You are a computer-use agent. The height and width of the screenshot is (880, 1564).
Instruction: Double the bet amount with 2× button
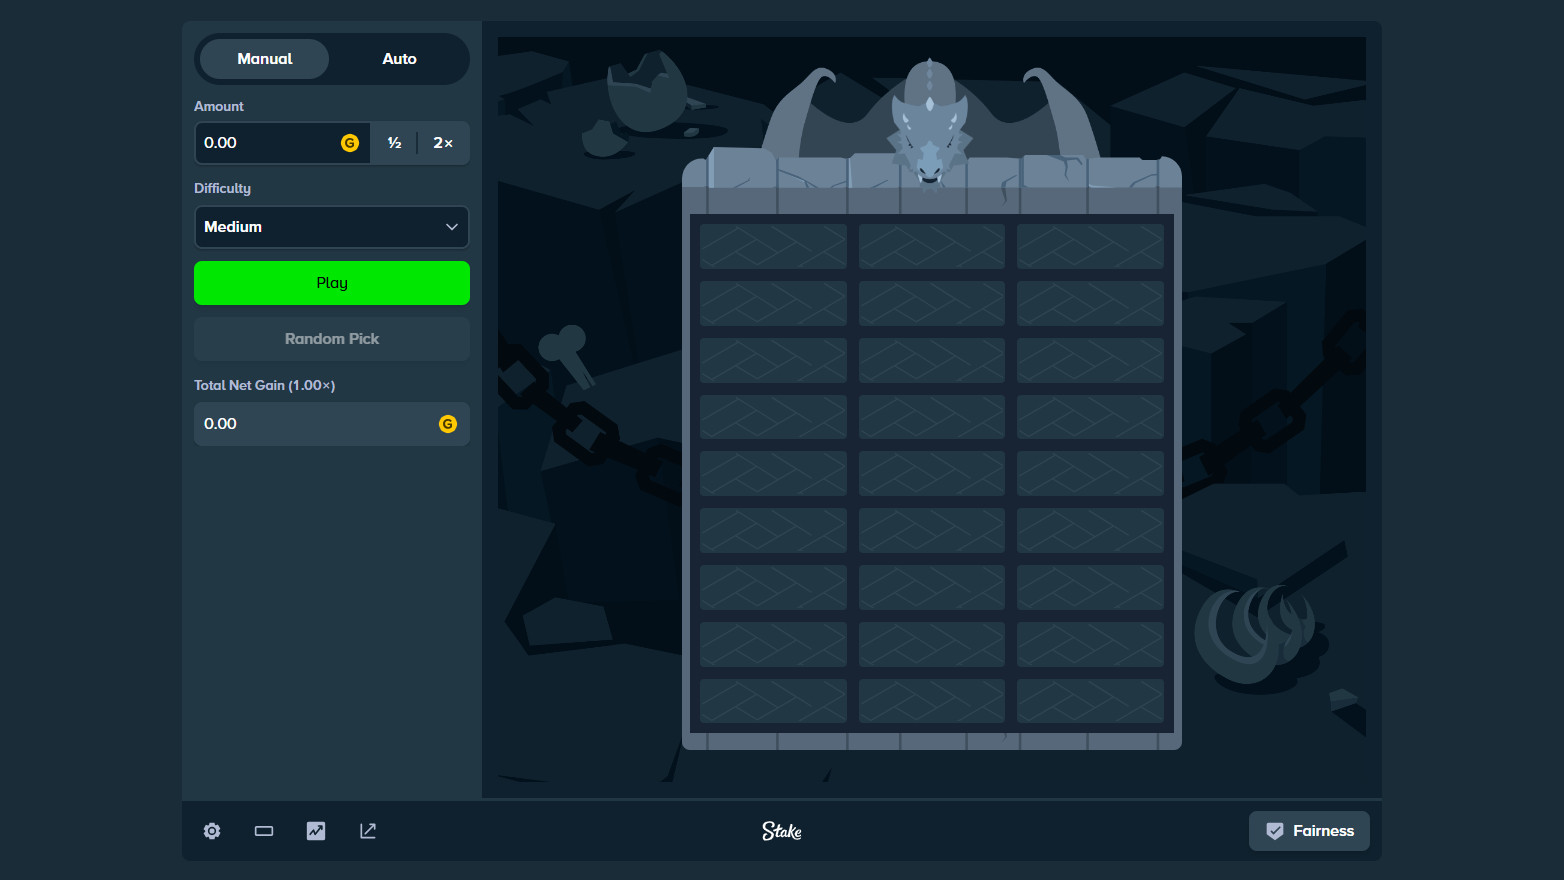click(x=443, y=143)
